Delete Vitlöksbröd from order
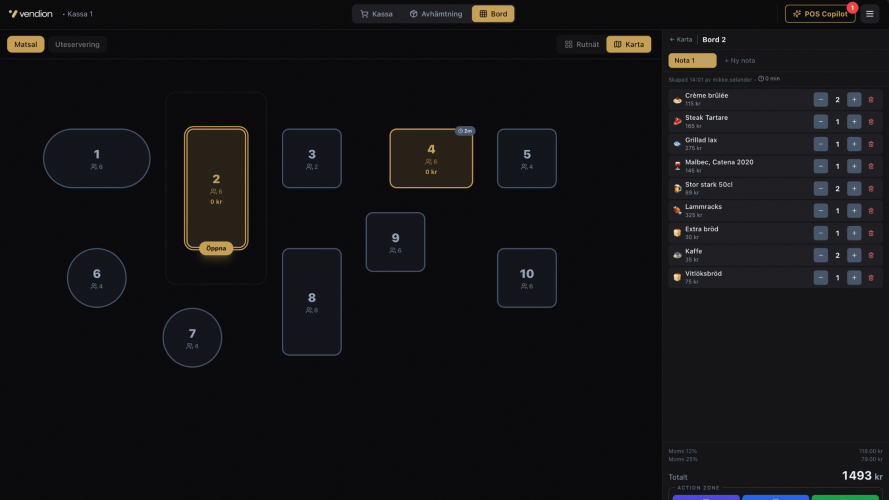This screenshot has width=889, height=500. 871,277
